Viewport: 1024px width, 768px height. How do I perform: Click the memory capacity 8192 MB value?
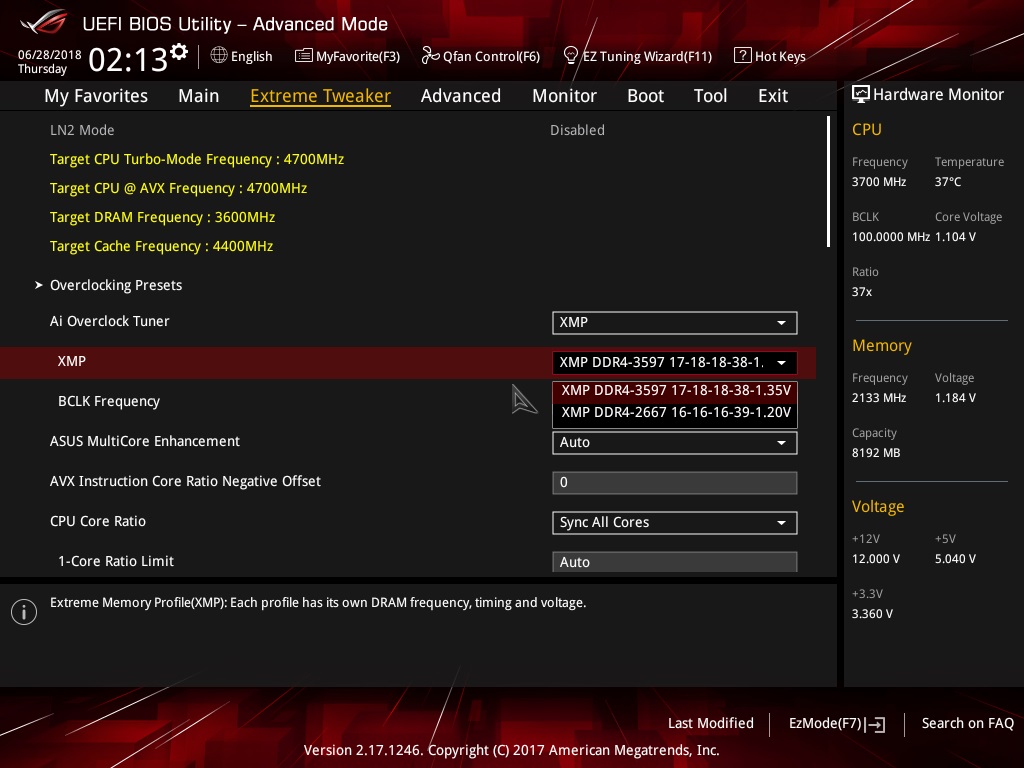pyautogui.click(x=876, y=453)
